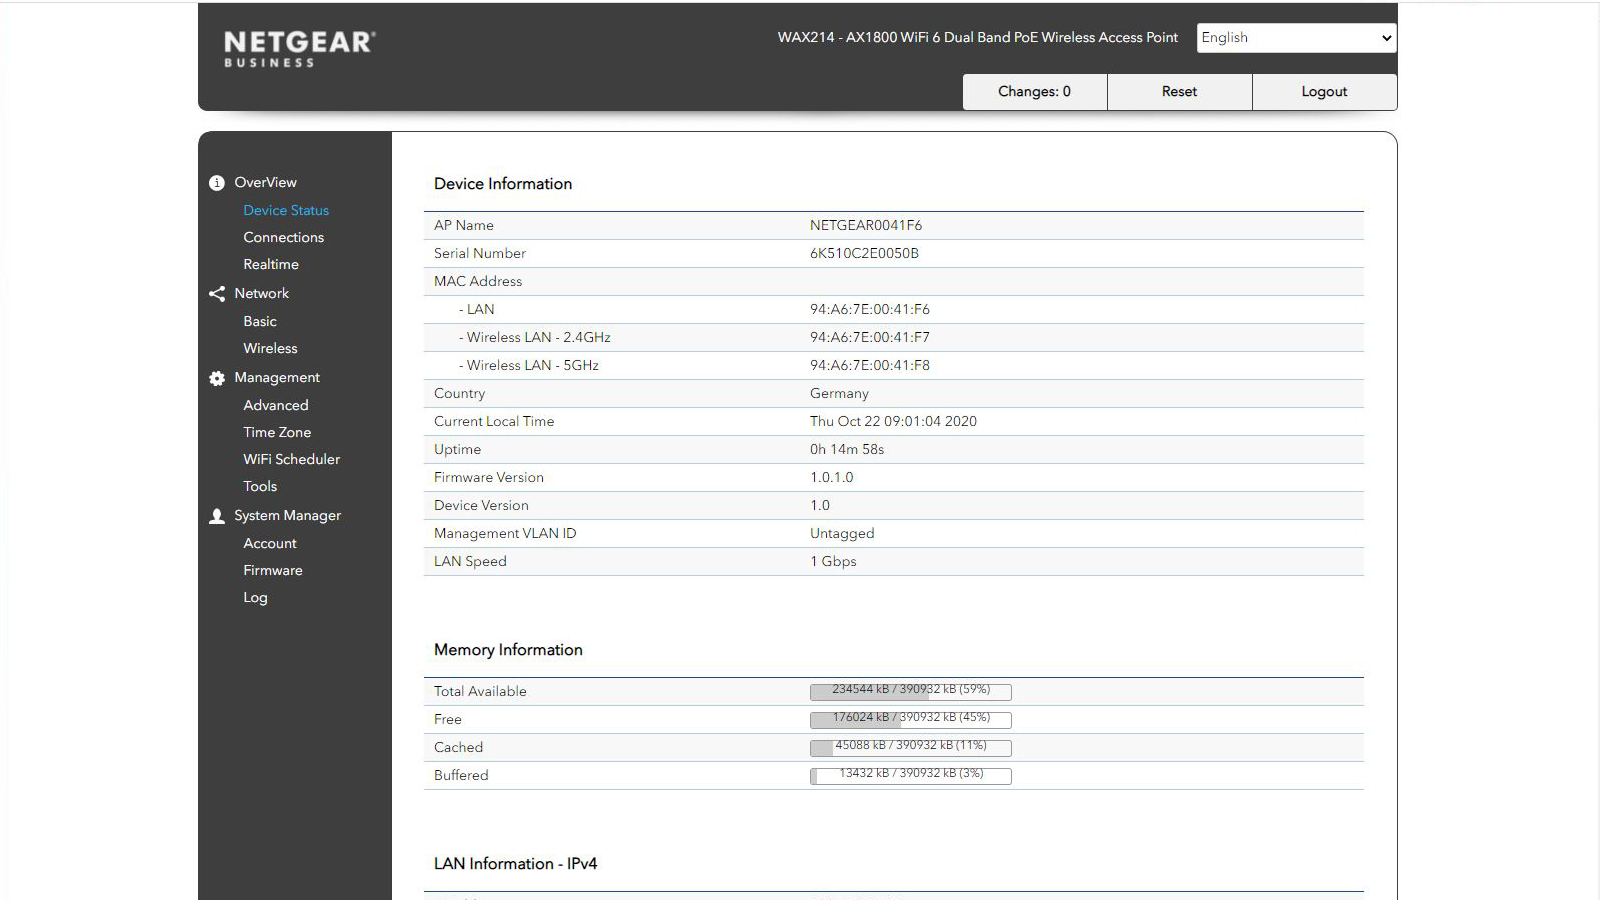This screenshot has height=900, width=1600.
Task: Open Basic network settings
Action: [260, 322]
